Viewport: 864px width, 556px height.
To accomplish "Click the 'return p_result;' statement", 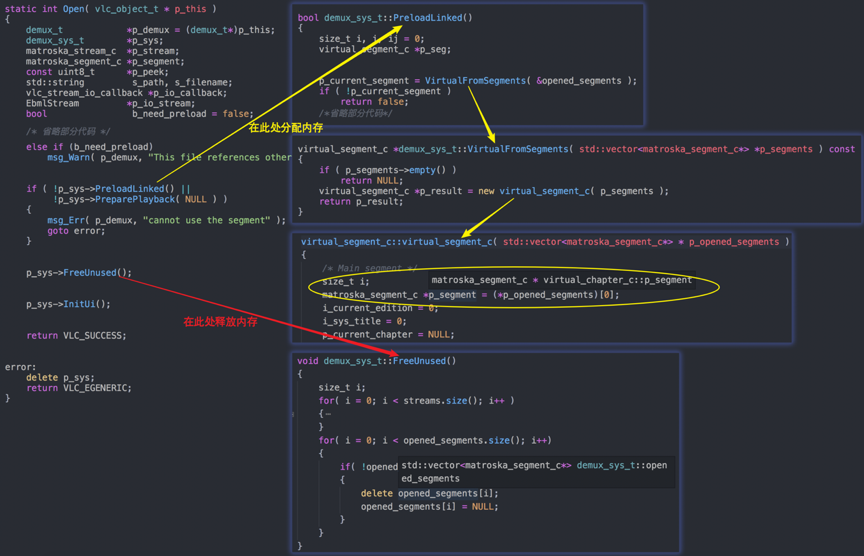I will (x=361, y=201).
